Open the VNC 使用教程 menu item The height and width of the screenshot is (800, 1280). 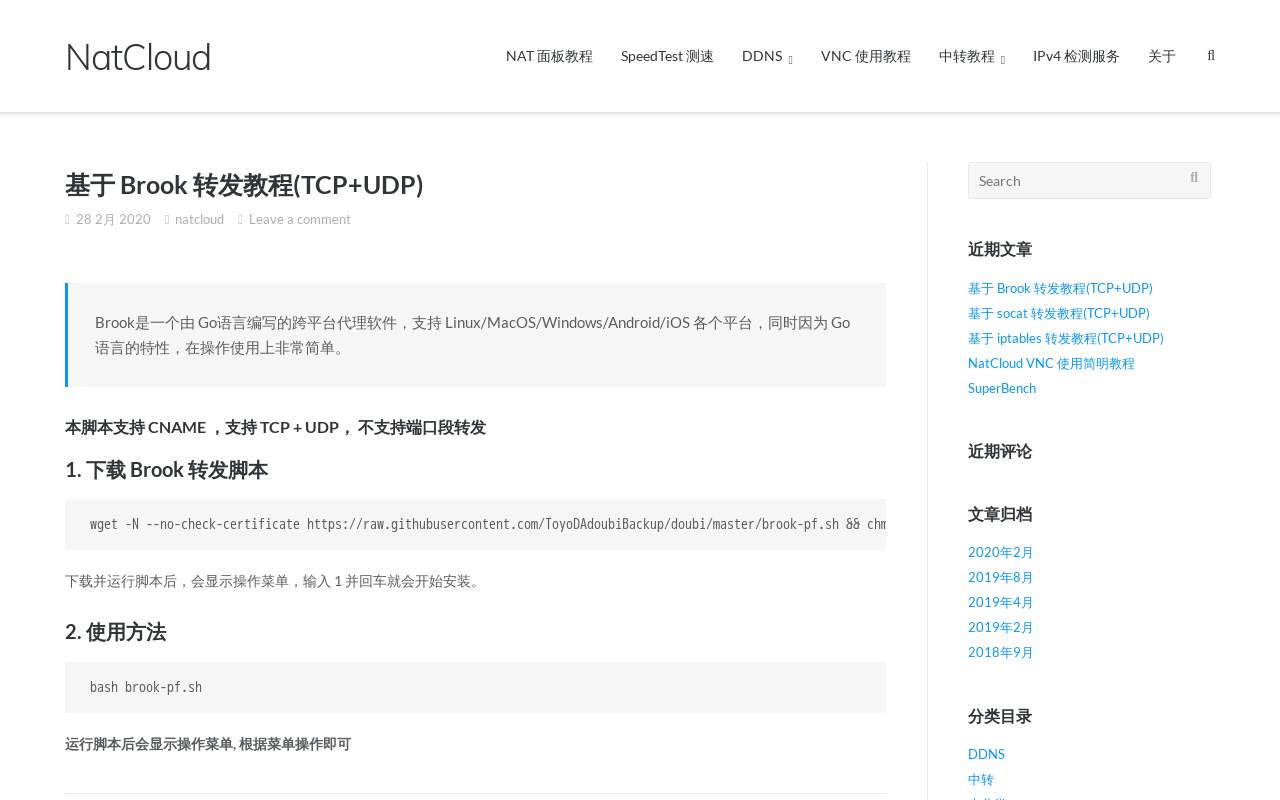coord(866,56)
